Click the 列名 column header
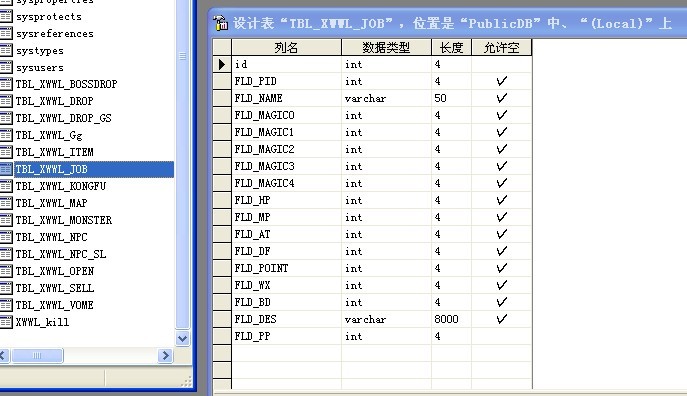Screen dimensions: 687x396 point(286,47)
